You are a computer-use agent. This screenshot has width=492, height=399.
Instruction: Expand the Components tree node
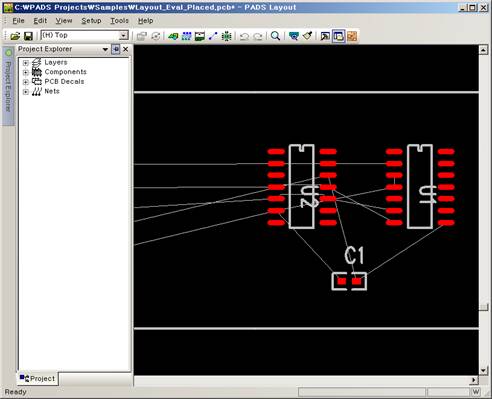pos(26,72)
